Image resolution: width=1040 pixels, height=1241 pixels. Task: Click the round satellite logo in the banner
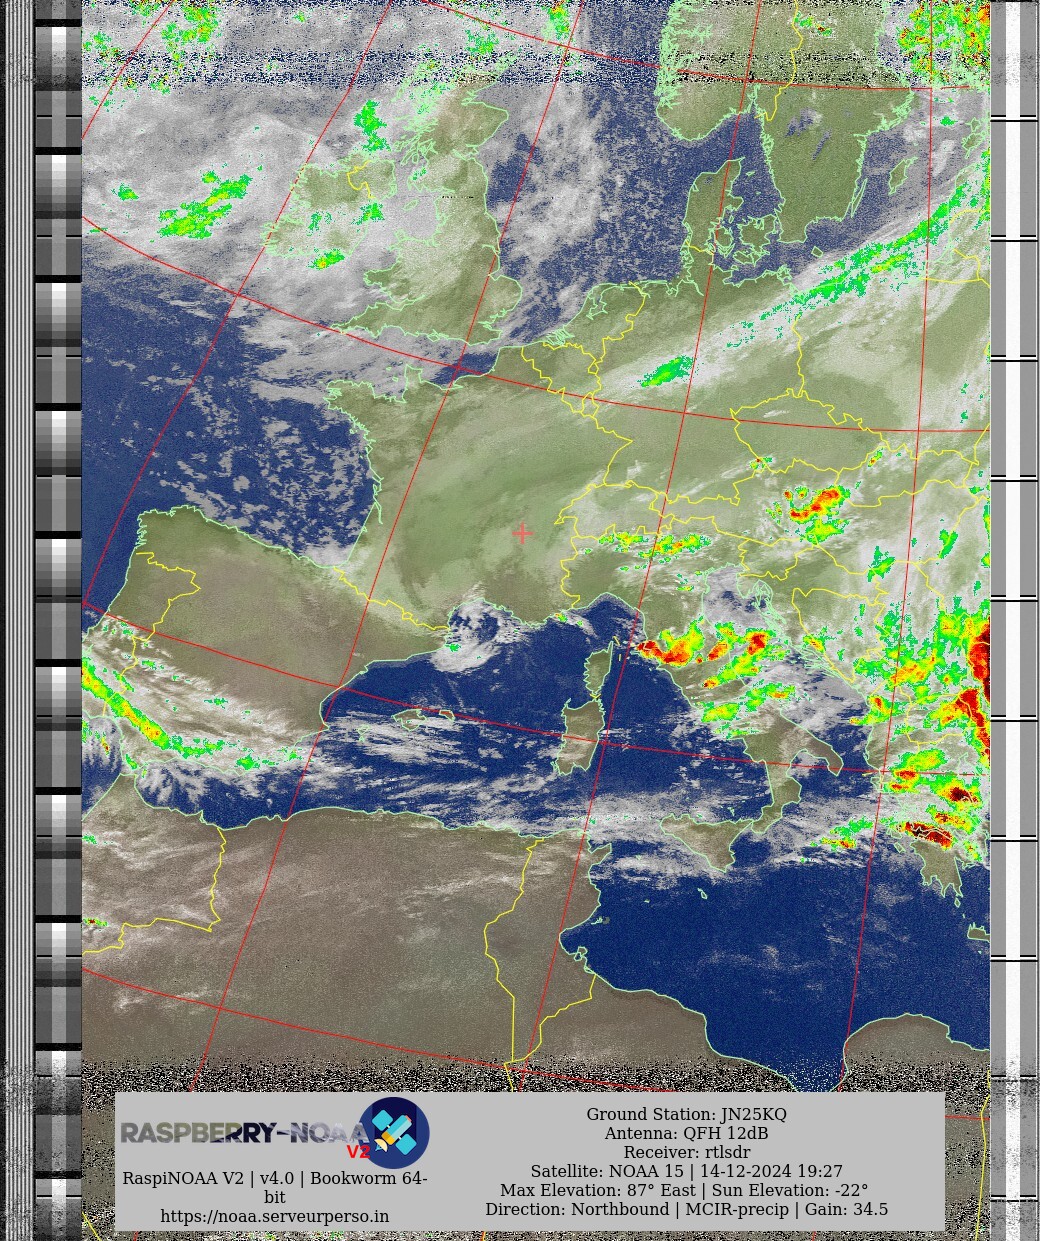[x=393, y=1132]
